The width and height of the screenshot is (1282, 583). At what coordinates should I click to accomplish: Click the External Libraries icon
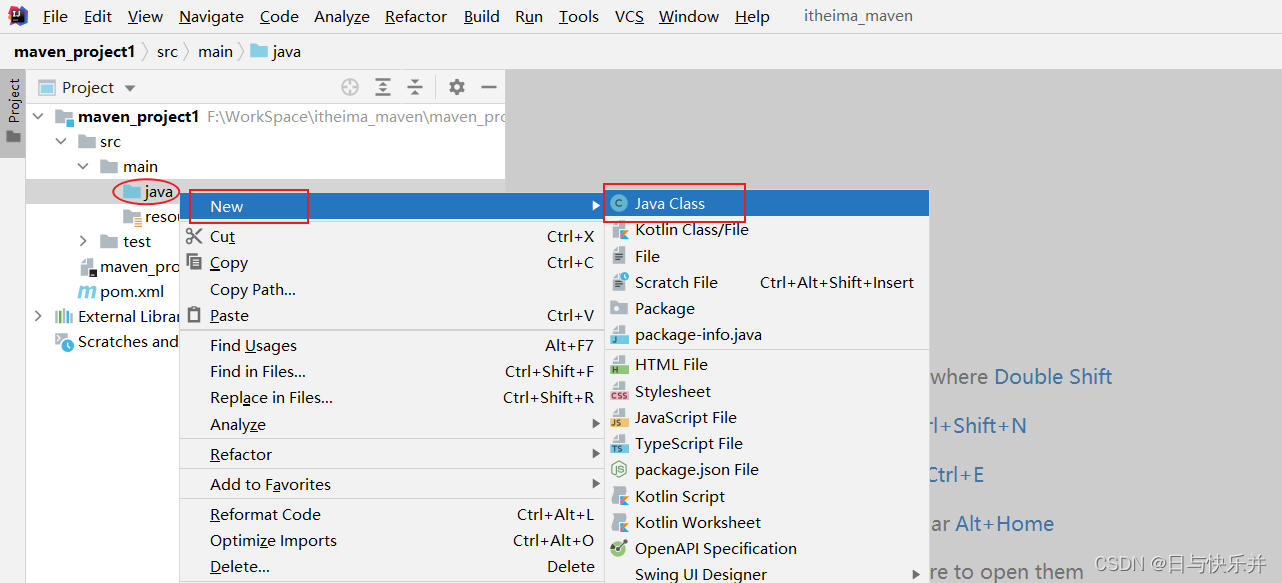(64, 316)
